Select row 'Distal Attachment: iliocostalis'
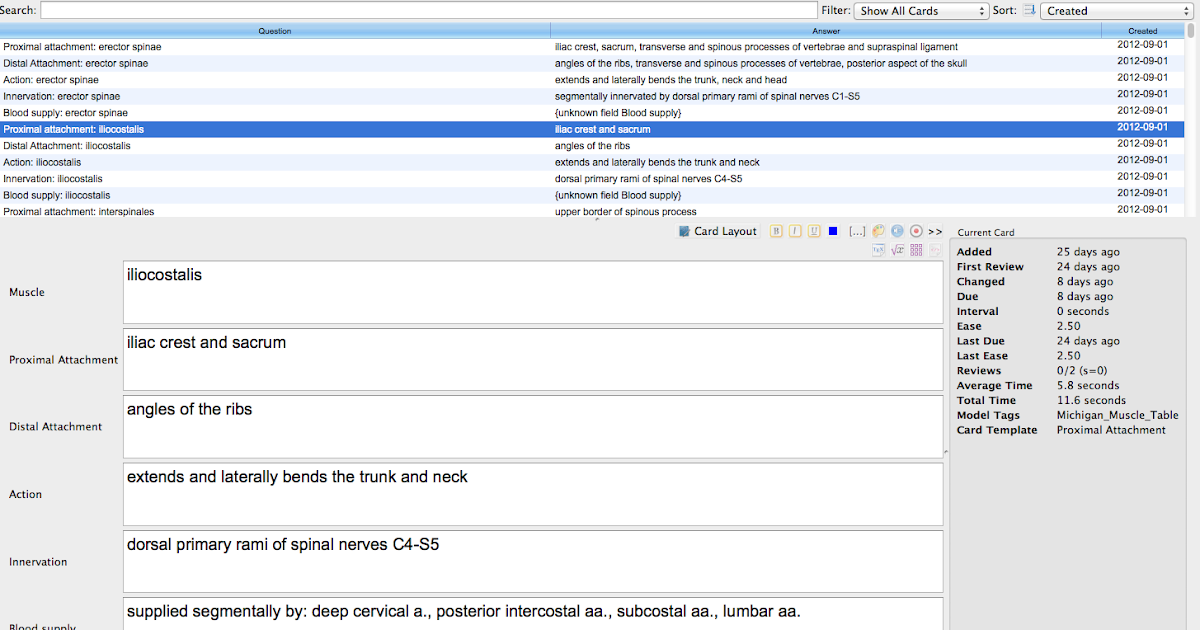This screenshot has height=630, width=1200. [x=592, y=146]
